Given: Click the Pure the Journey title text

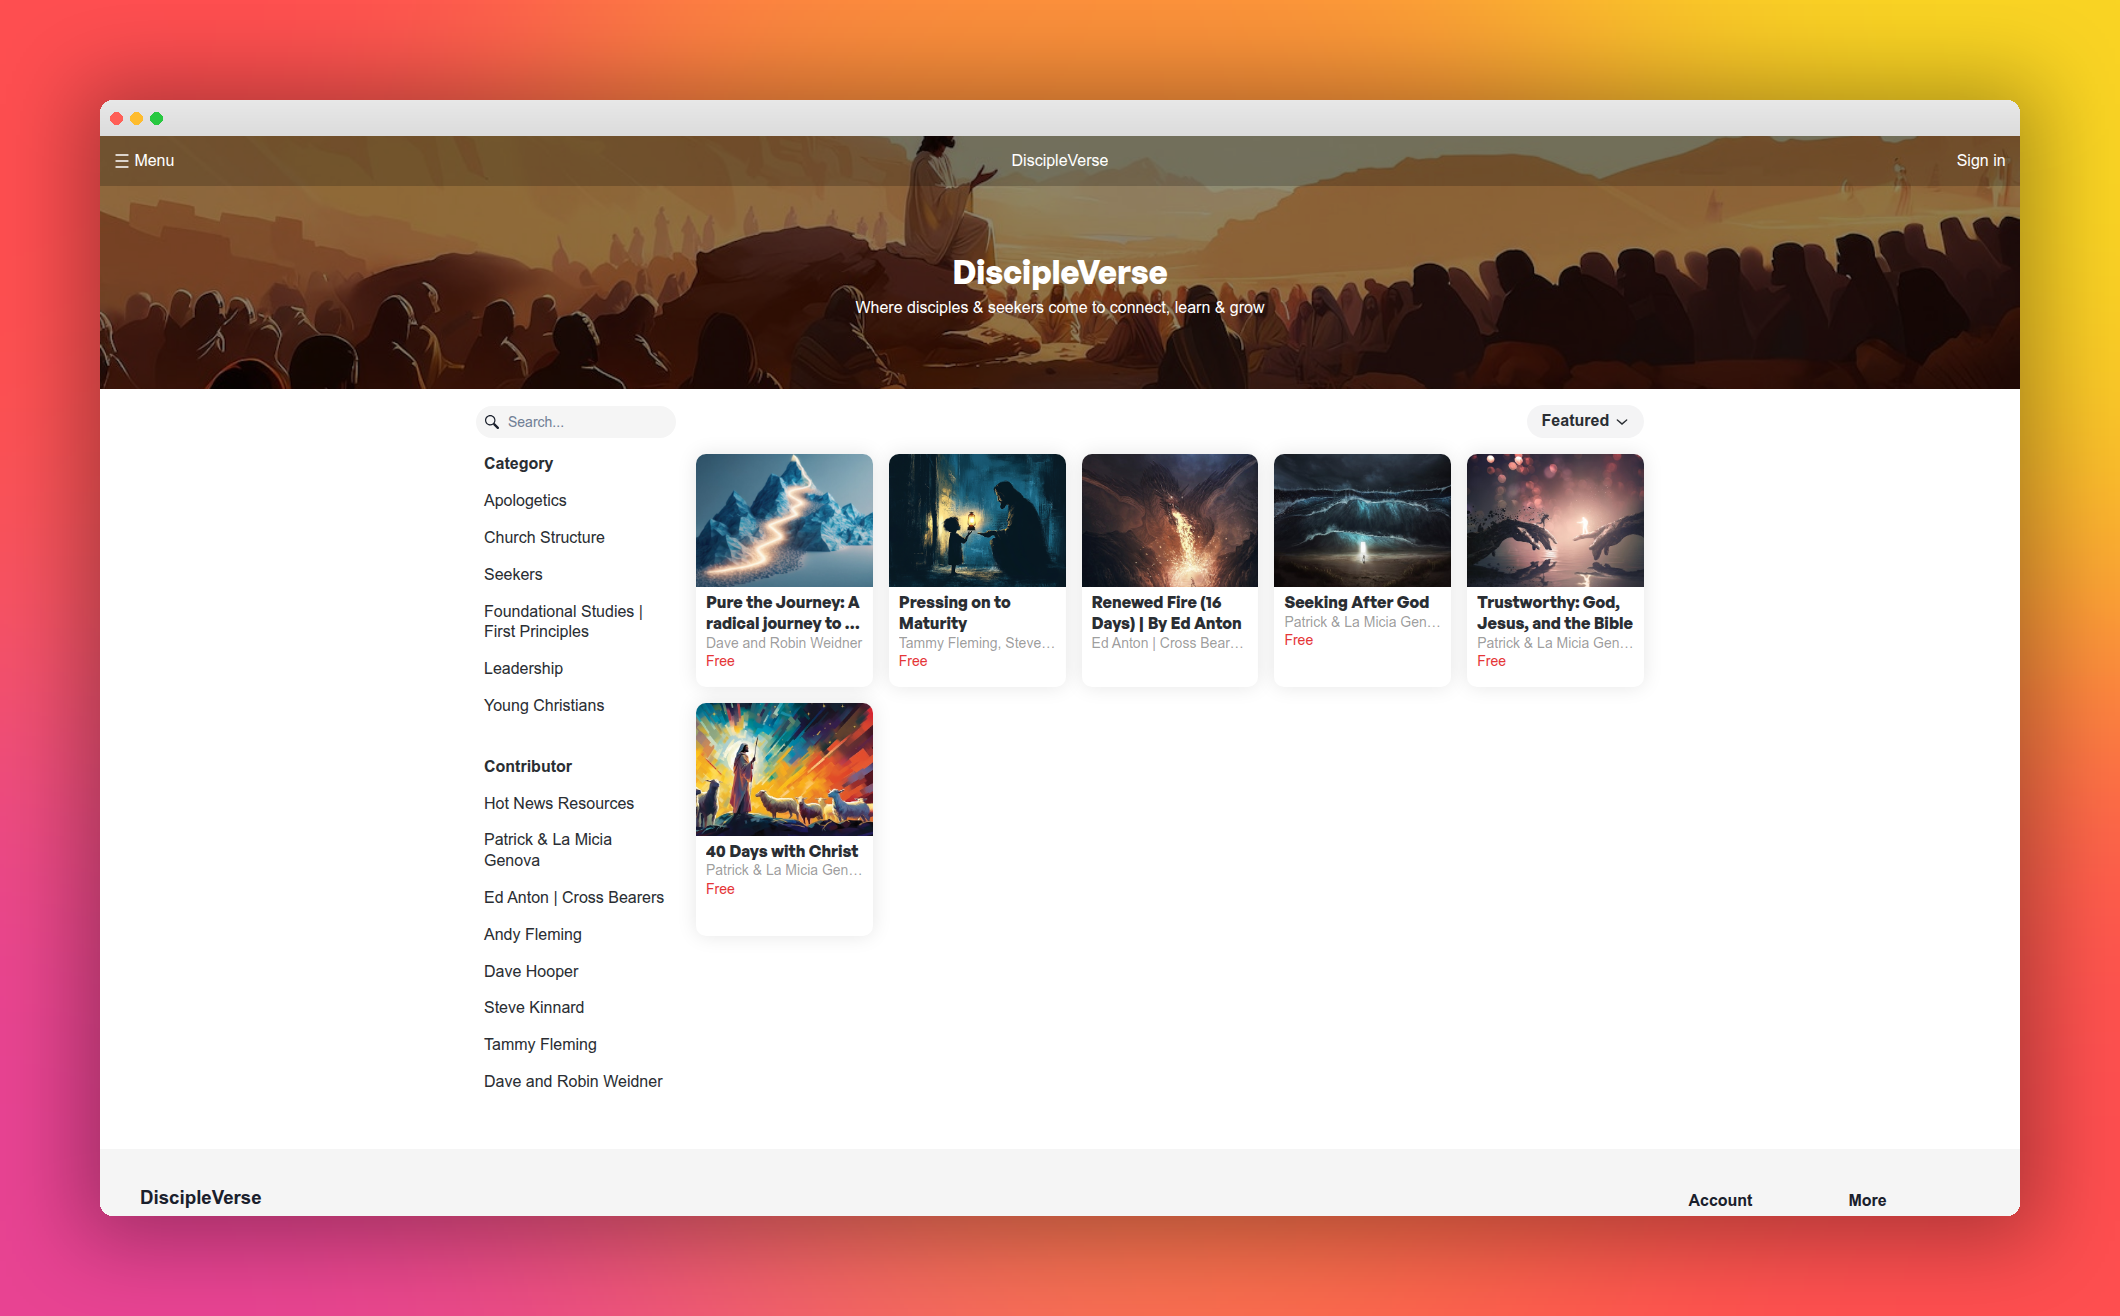Looking at the screenshot, I should coord(783,612).
